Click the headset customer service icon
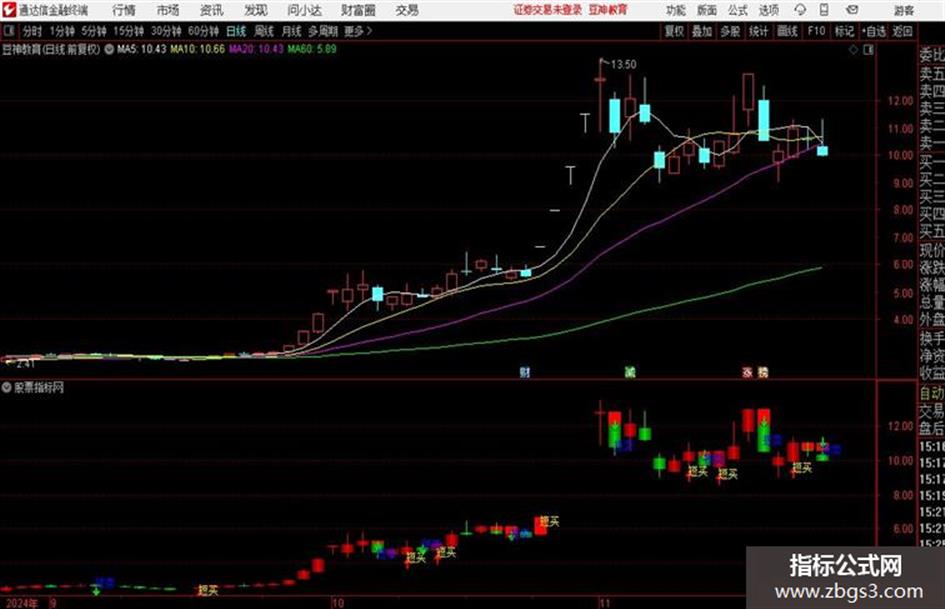 tap(800, 10)
